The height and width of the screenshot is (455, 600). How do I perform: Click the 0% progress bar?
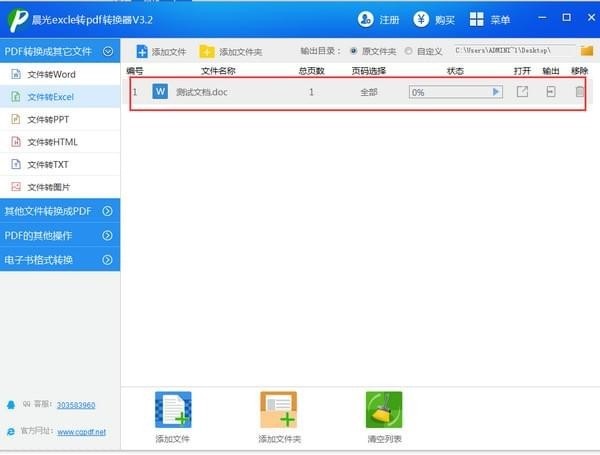click(x=456, y=92)
